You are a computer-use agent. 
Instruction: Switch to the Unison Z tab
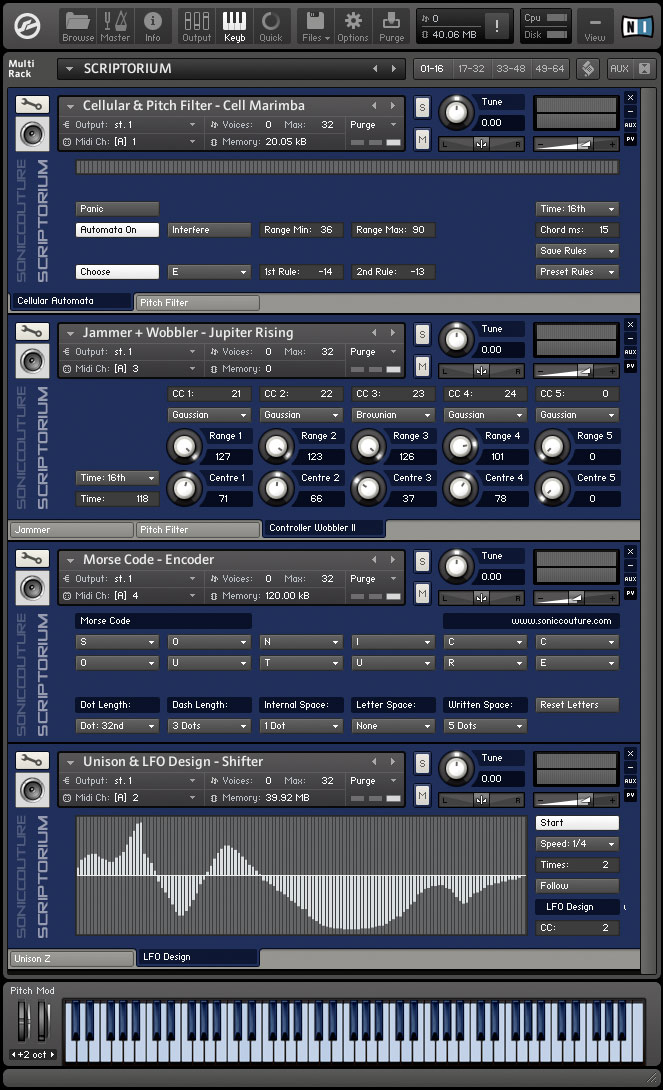pos(71,959)
